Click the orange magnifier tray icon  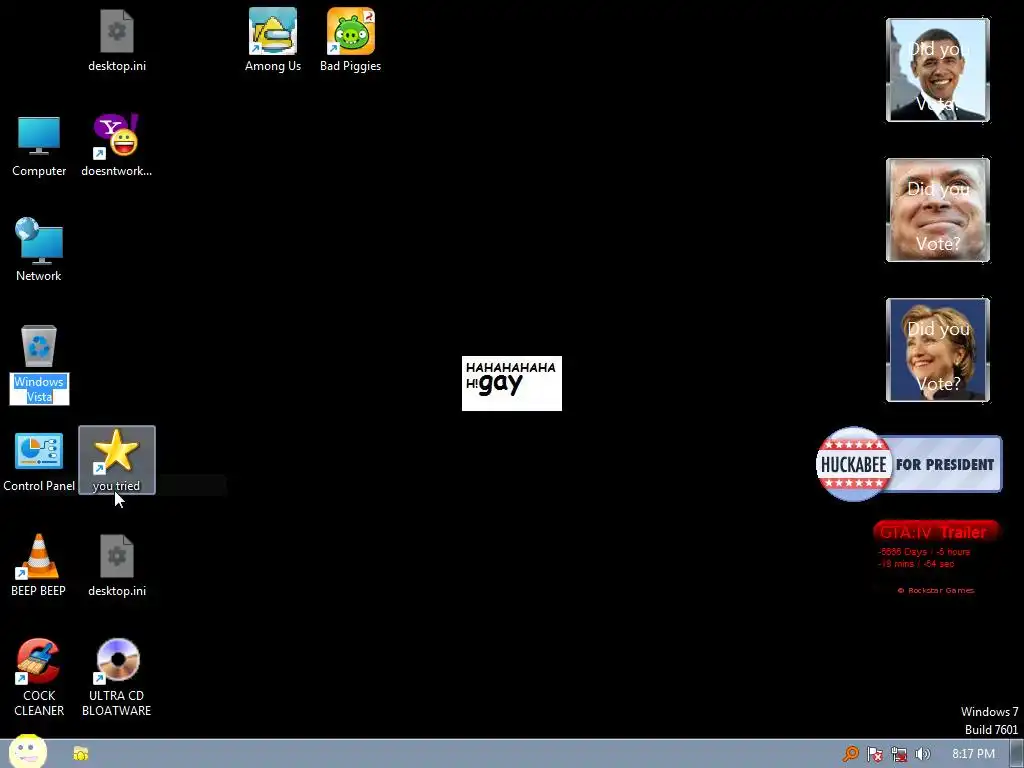tap(850, 754)
